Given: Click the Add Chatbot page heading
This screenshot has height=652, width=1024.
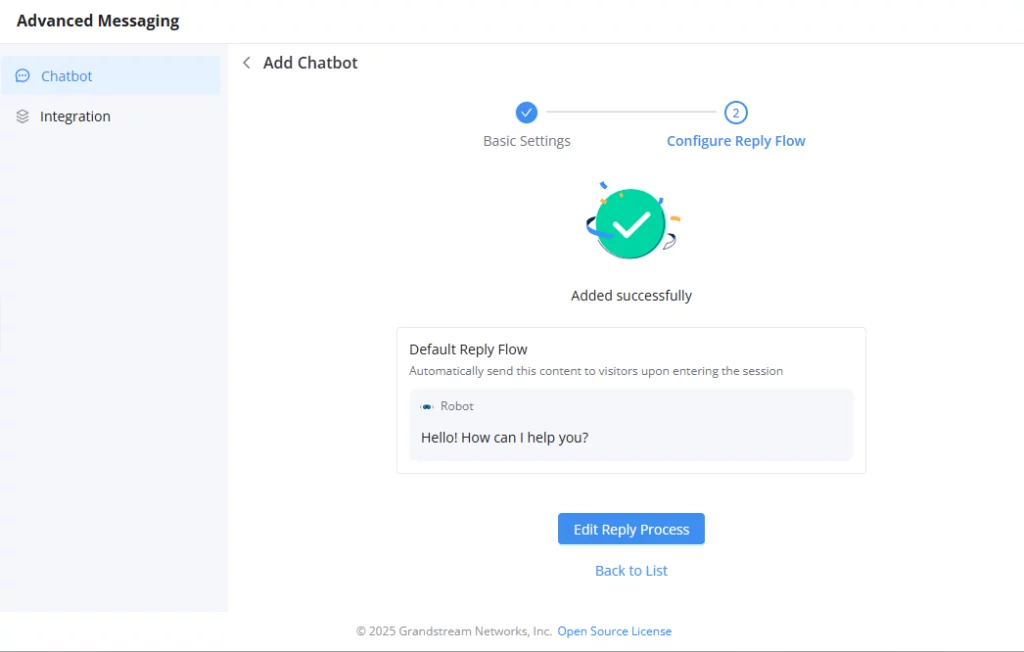Looking at the screenshot, I should 310,63.
